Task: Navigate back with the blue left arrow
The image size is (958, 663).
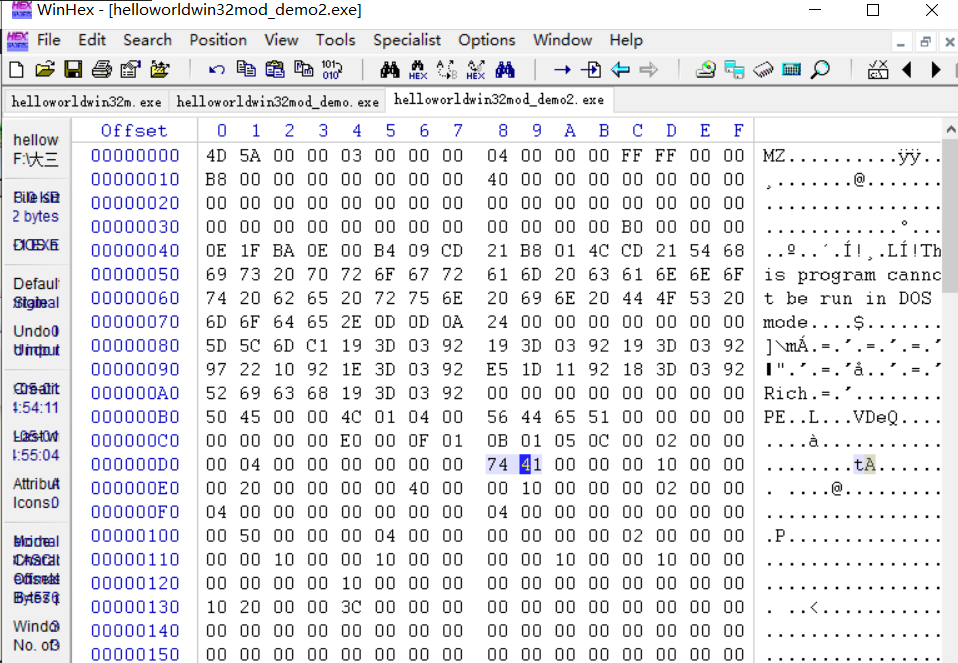Action: click(620, 70)
